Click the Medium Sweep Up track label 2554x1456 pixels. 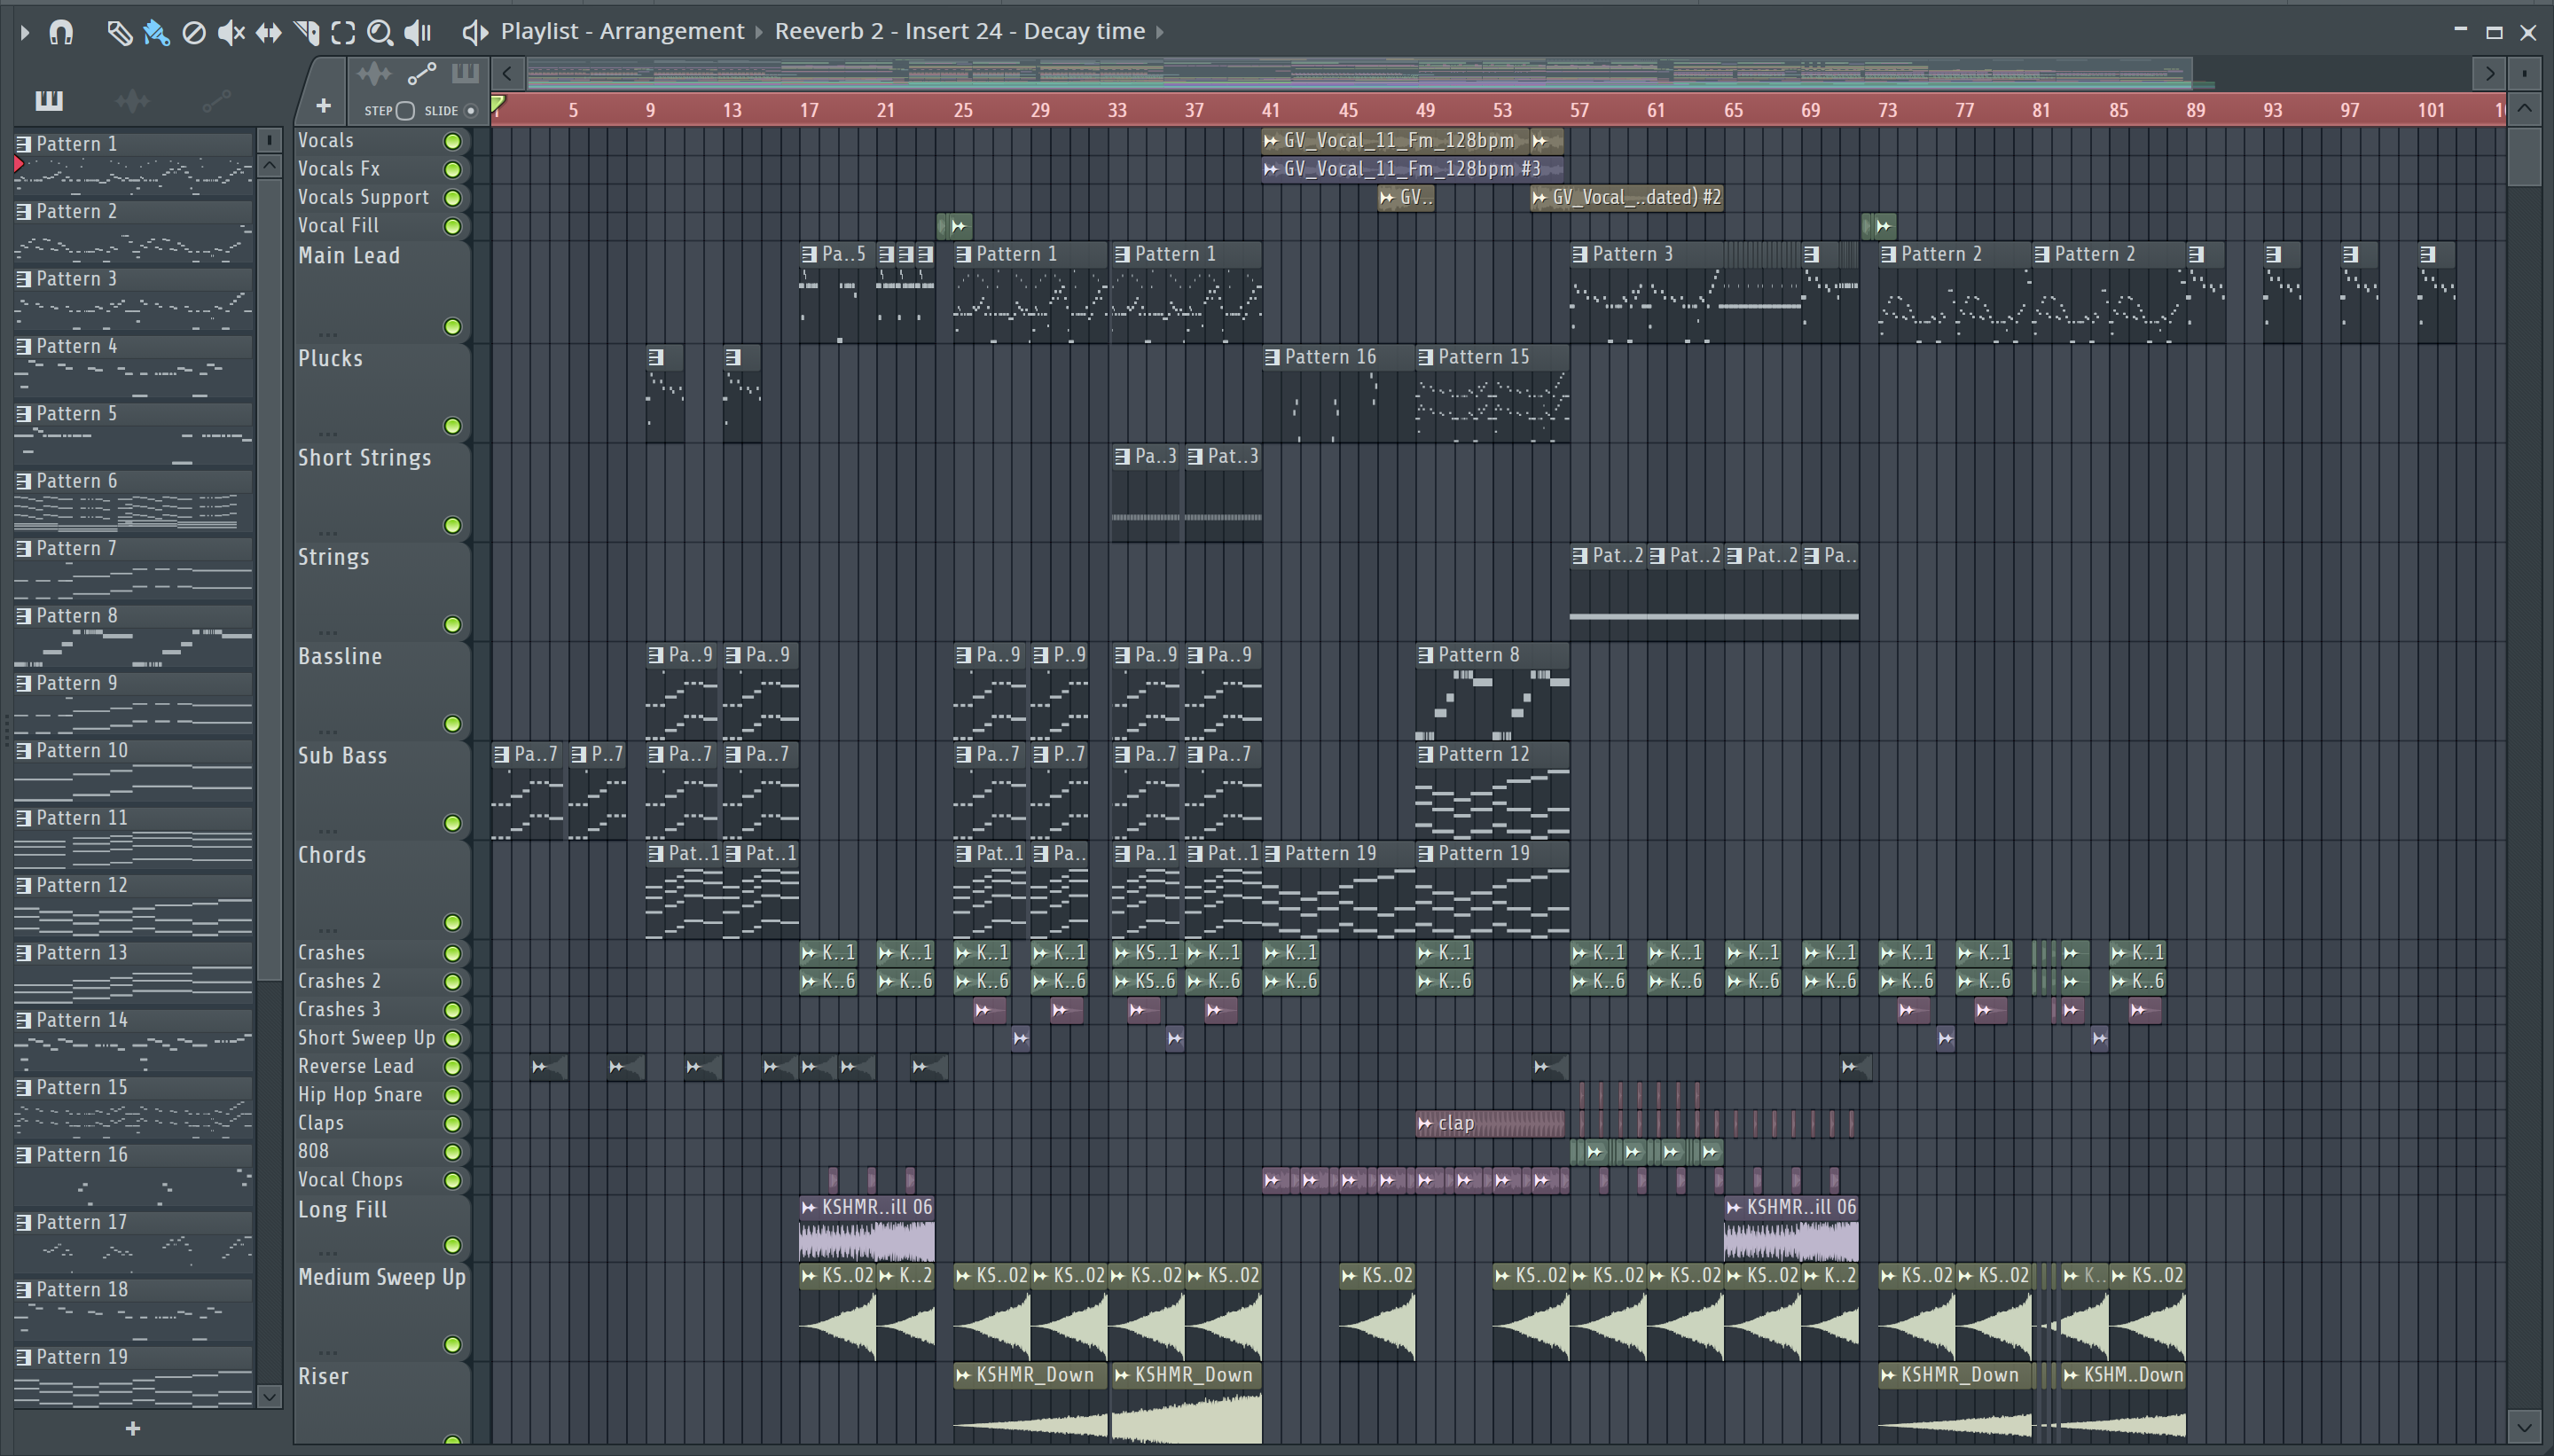point(381,1278)
